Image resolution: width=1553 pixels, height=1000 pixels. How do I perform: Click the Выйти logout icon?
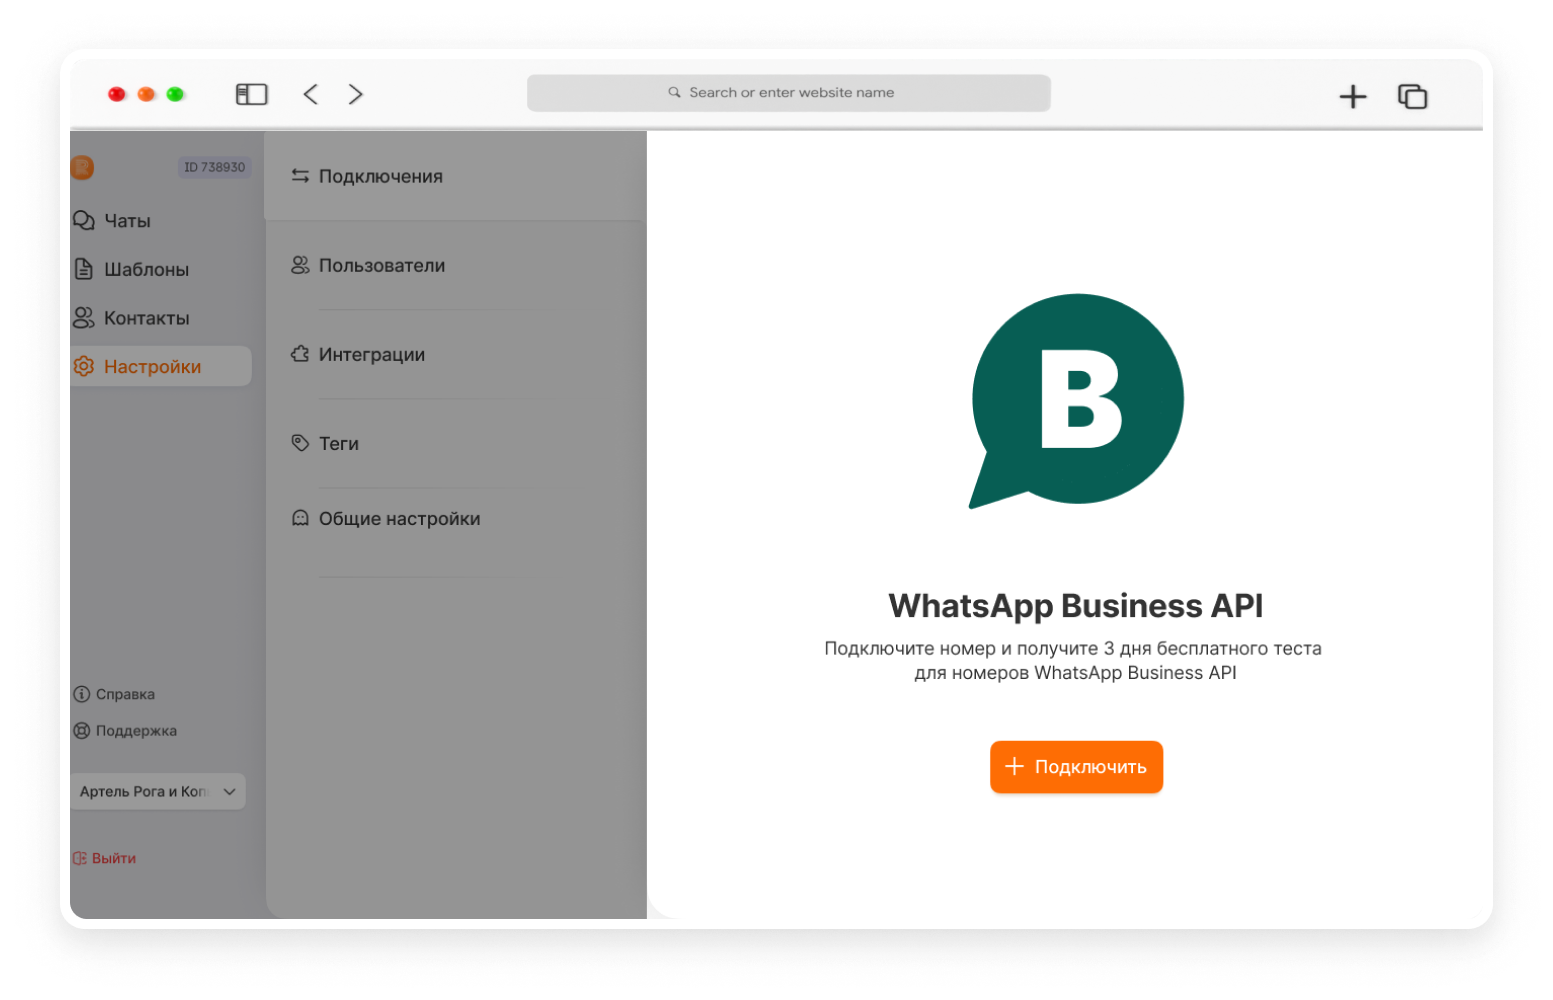click(80, 858)
